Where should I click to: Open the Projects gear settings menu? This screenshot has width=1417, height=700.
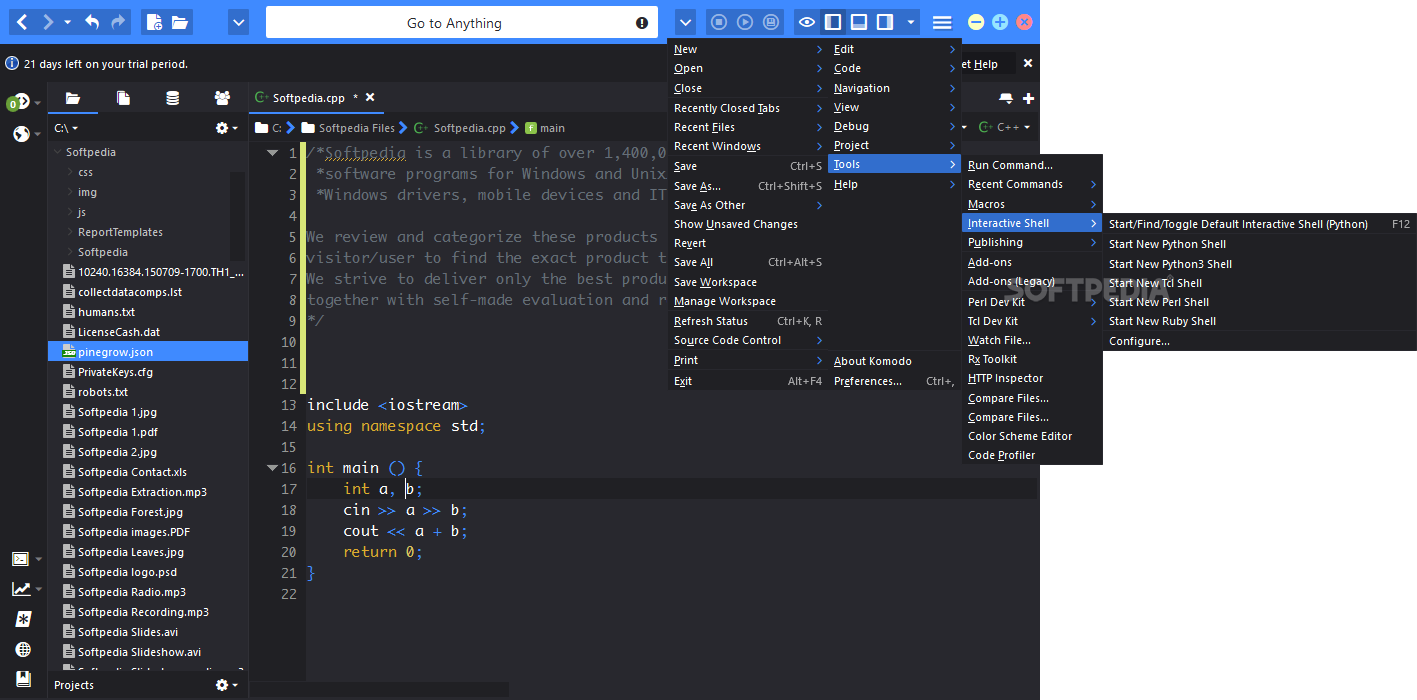[227, 685]
